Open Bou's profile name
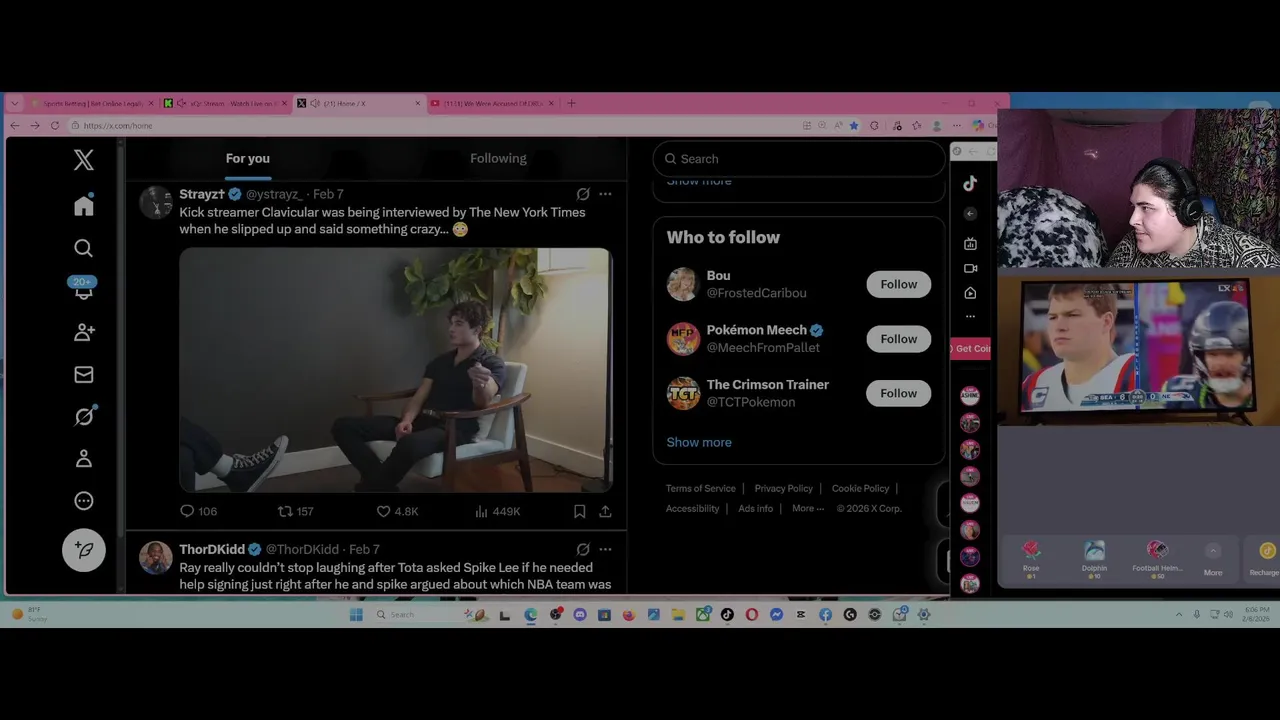This screenshot has width=1280, height=720. point(718,276)
